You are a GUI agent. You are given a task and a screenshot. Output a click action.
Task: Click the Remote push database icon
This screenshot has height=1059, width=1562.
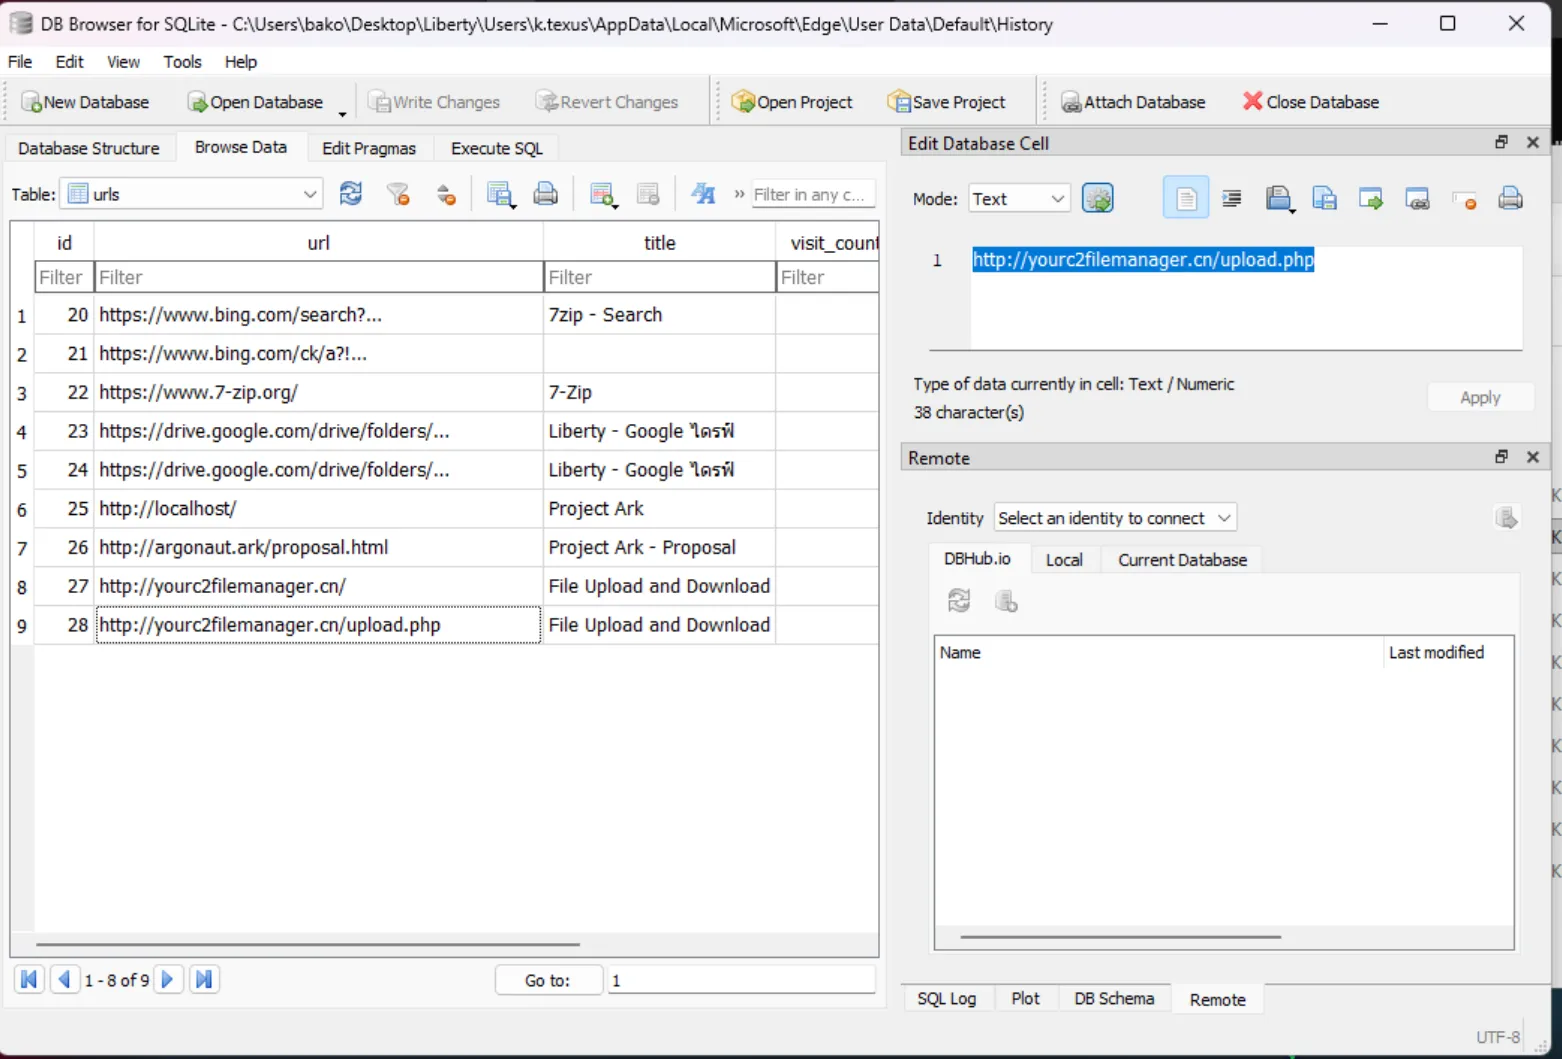[x=1006, y=600]
